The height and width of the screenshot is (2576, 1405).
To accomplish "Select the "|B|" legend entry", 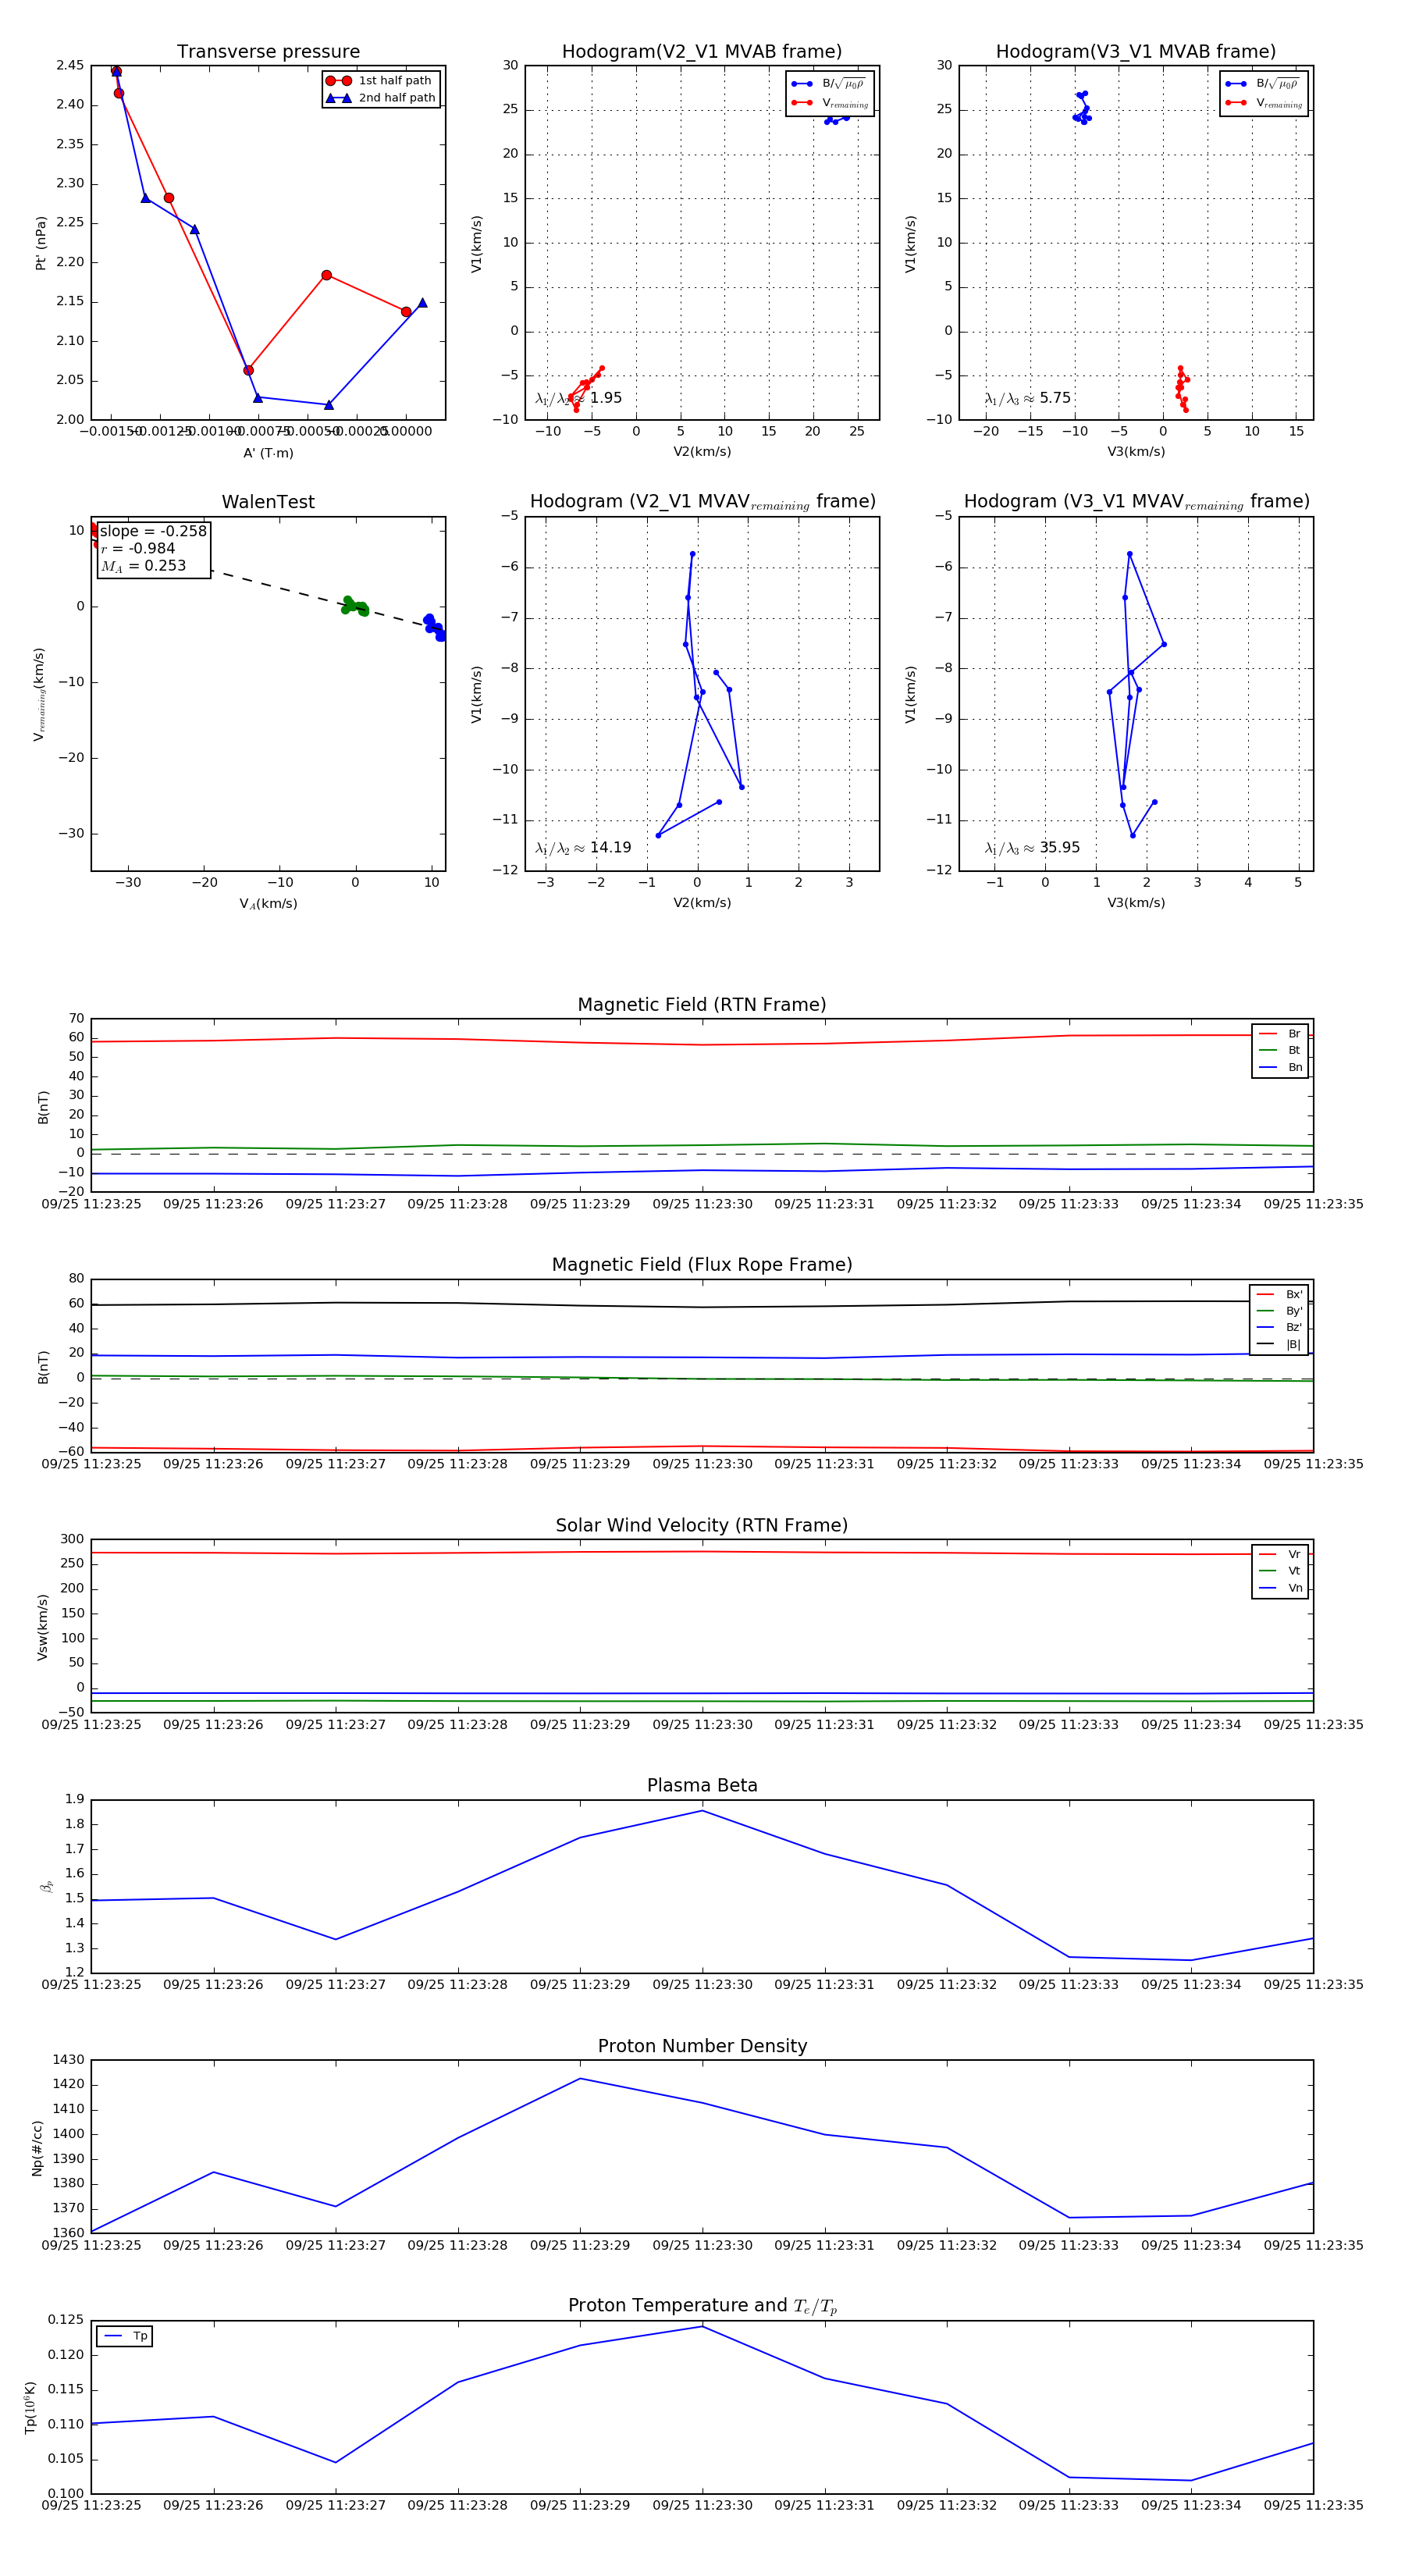I will [1279, 1345].
